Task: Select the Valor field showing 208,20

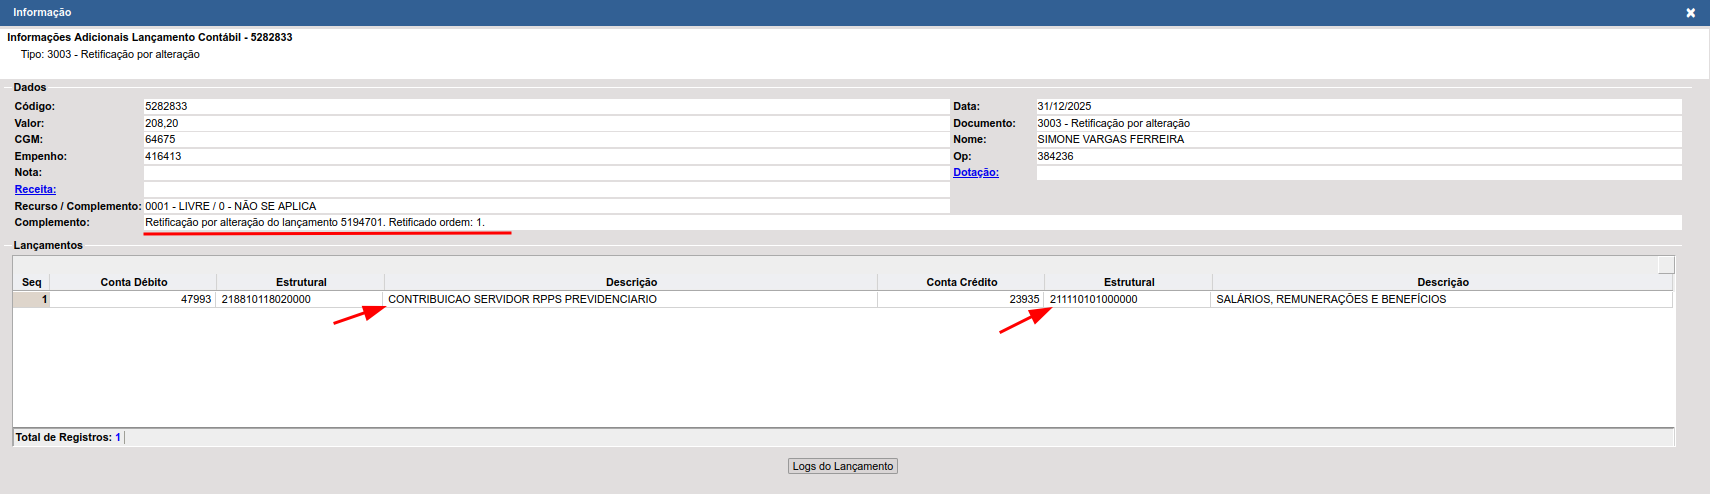Action: (545, 123)
